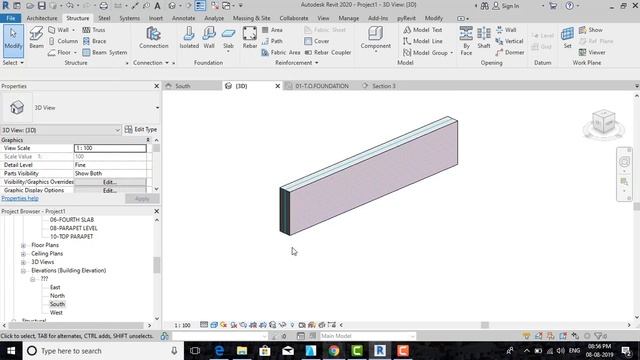Collapse the Elevations (Building Elevation) node
This screenshot has height=360, width=640.
[23, 271]
